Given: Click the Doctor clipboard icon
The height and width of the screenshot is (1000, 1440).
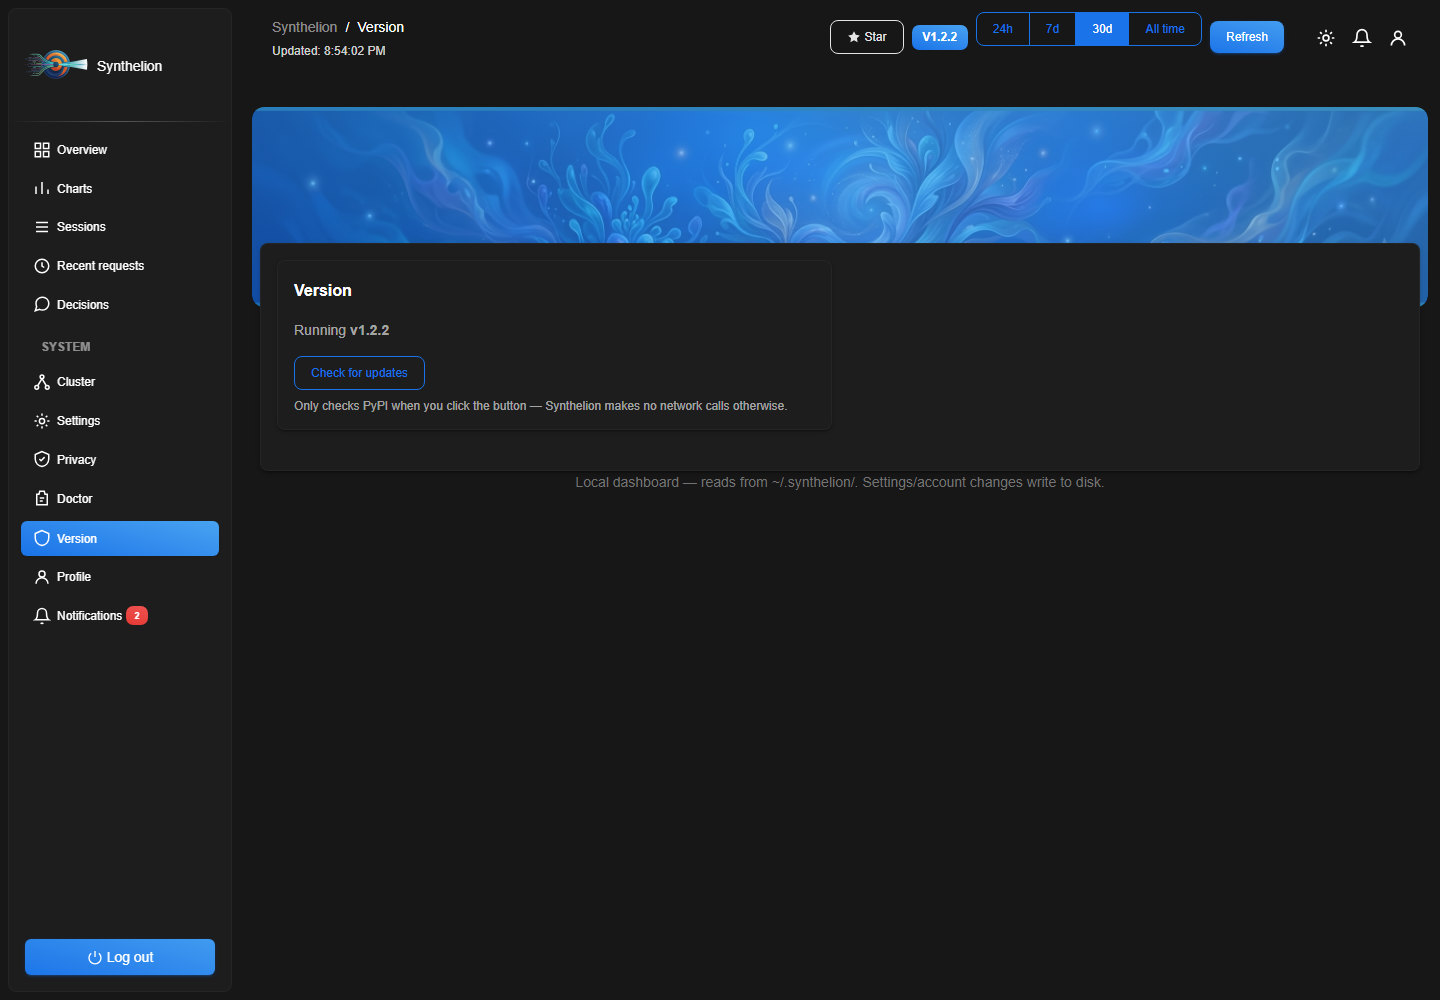Looking at the screenshot, I should pyautogui.click(x=42, y=499).
